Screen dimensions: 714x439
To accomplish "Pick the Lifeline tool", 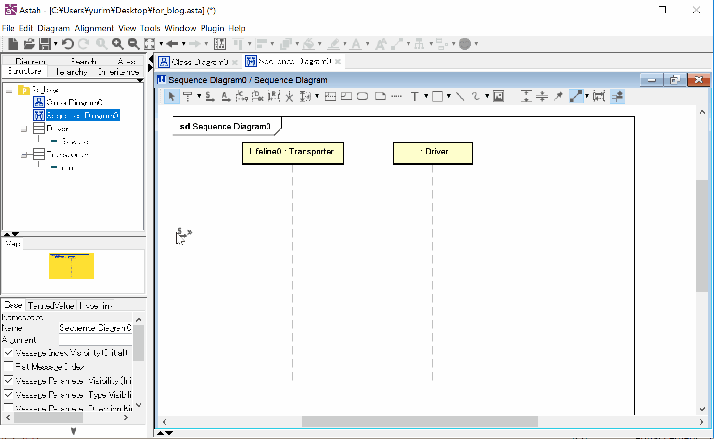I will click(188, 96).
